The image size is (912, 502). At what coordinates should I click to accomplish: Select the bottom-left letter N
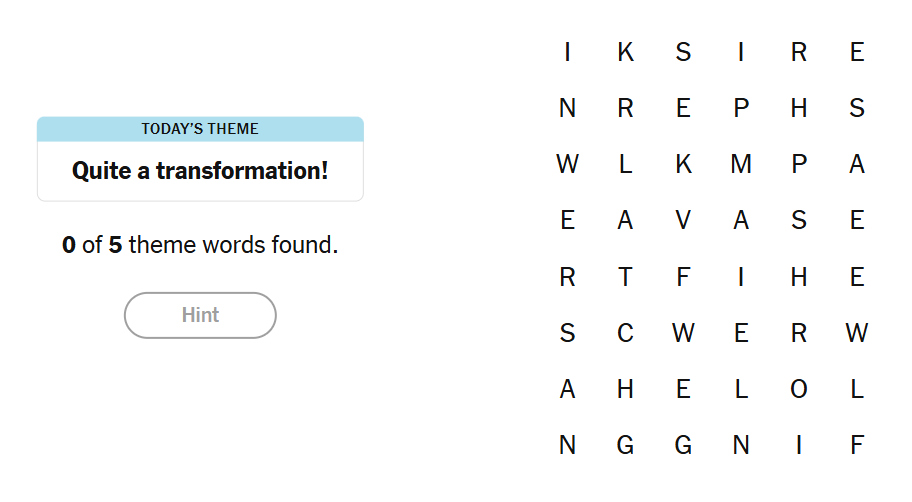coord(567,445)
